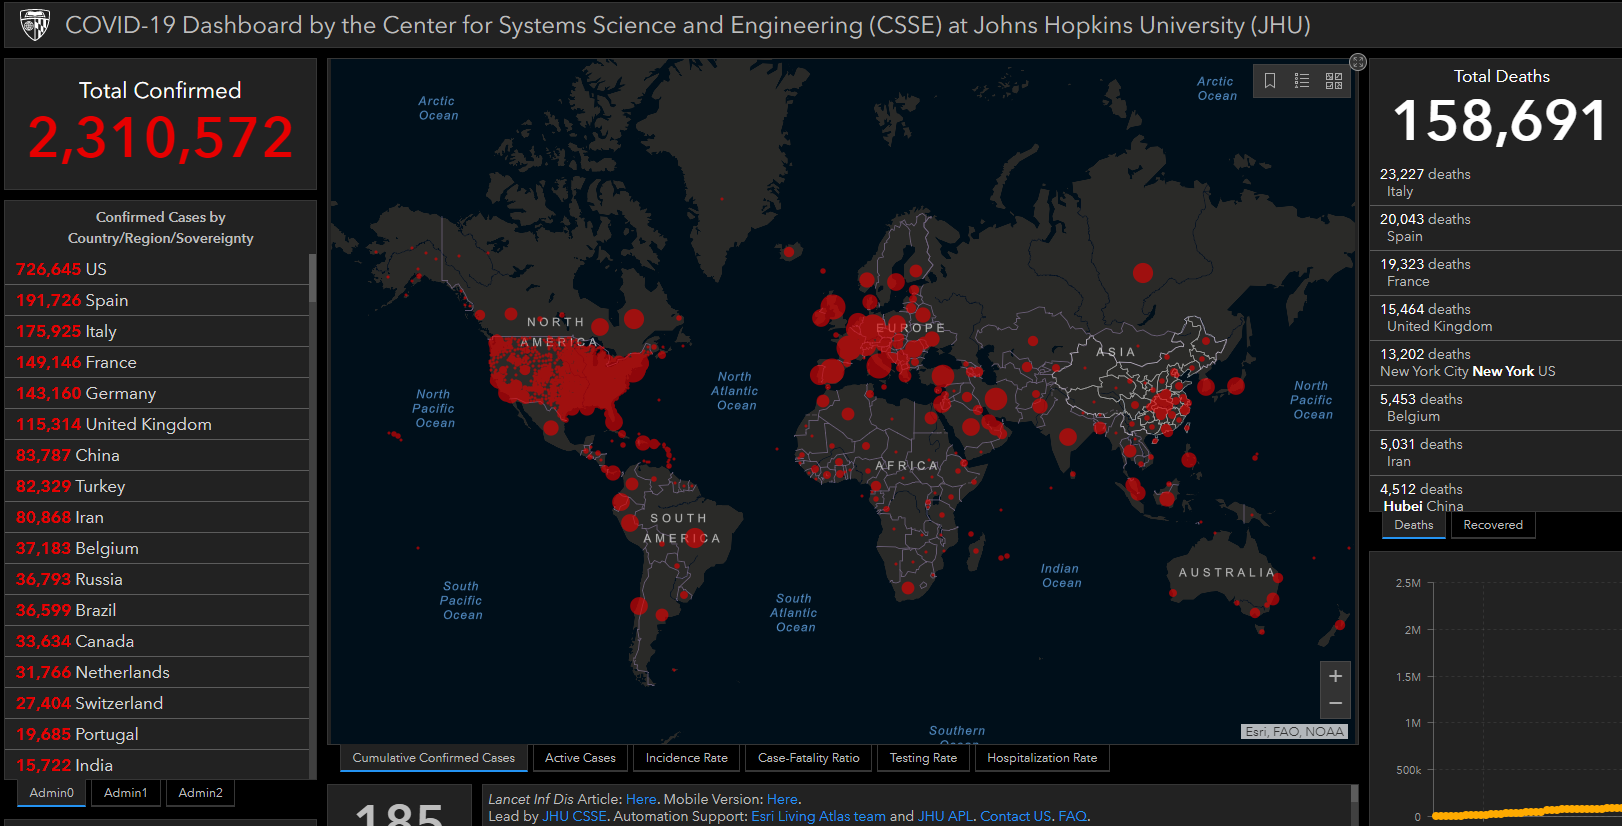Select United Kingdom in confirmed cases list
This screenshot has height=826, width=1622.
(158, 424)
